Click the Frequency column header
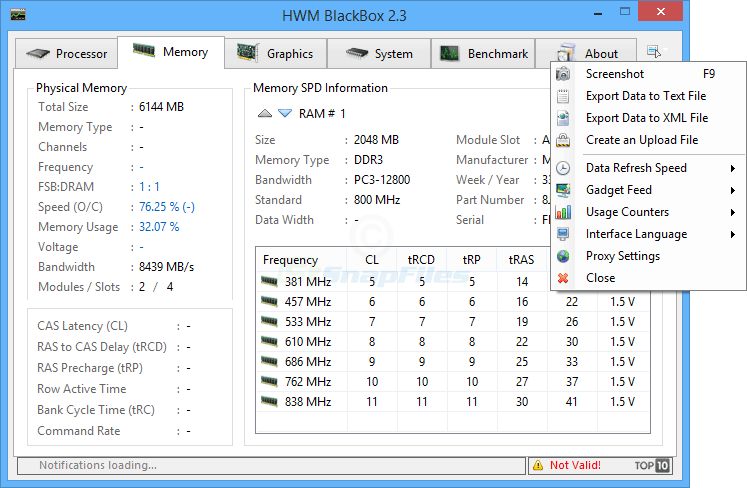Screen dimensions: 747x488 (x=302, y=260)
